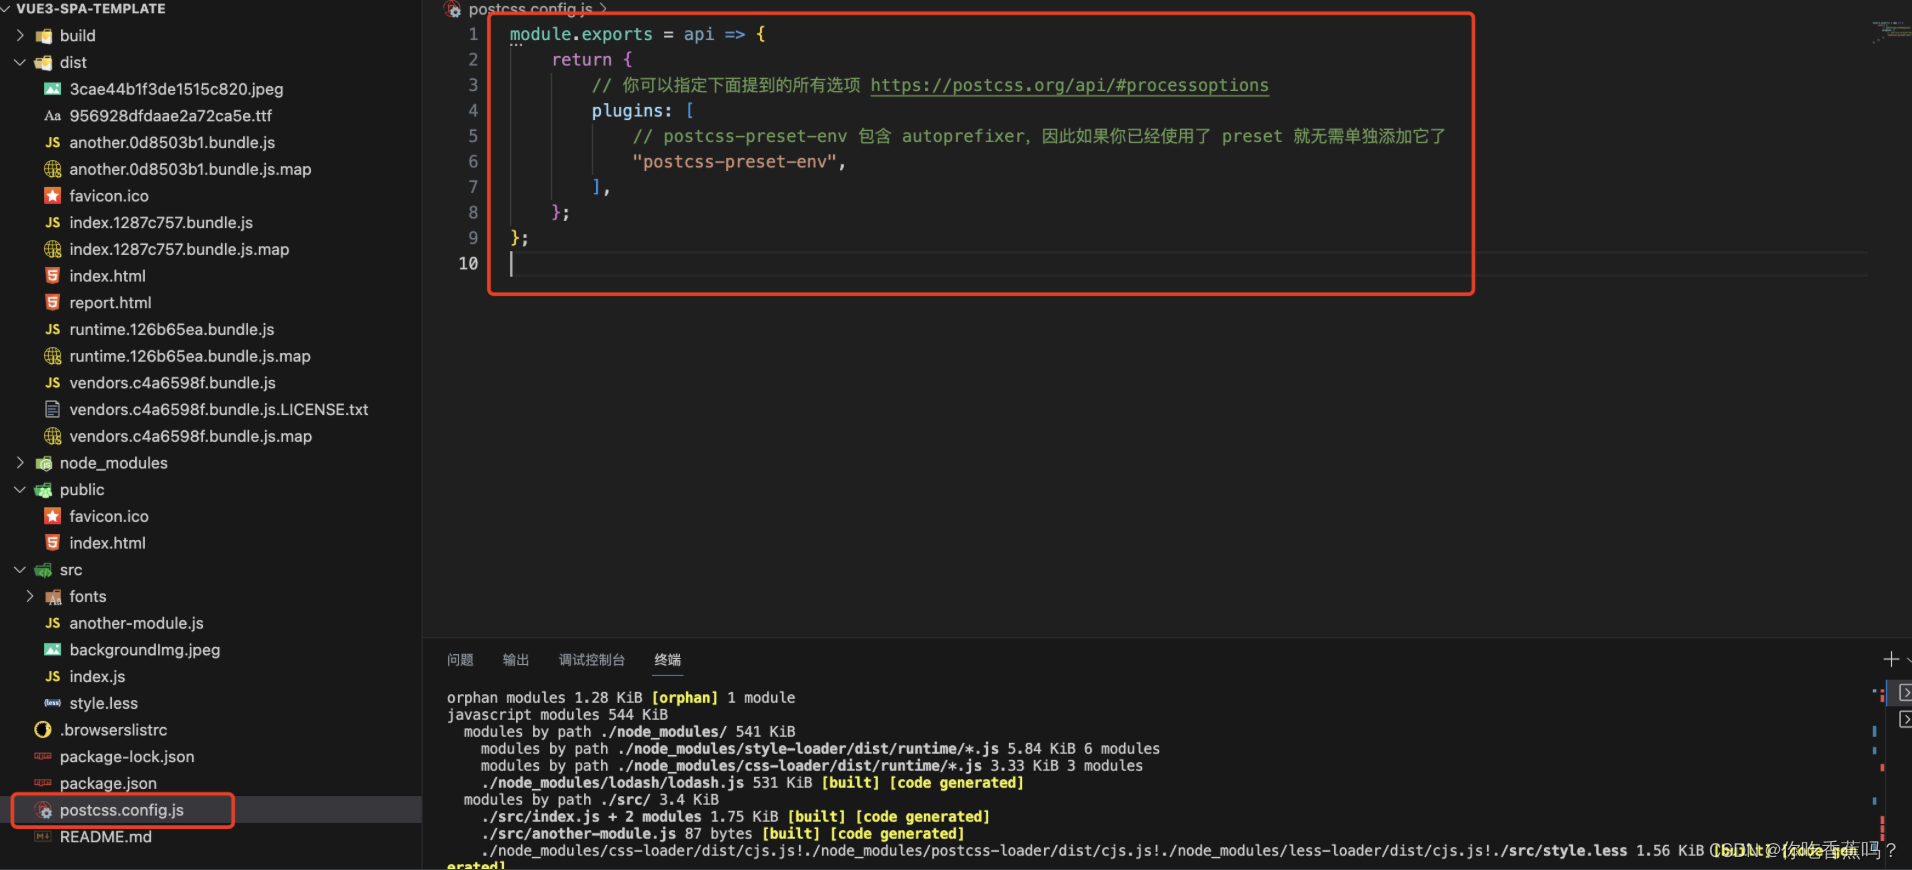This screenshot has width=1912, height=870.
Task: Click the text file icon of vendors LICENSE.txt
Action: pyautogui.click(x=53, y=409)
